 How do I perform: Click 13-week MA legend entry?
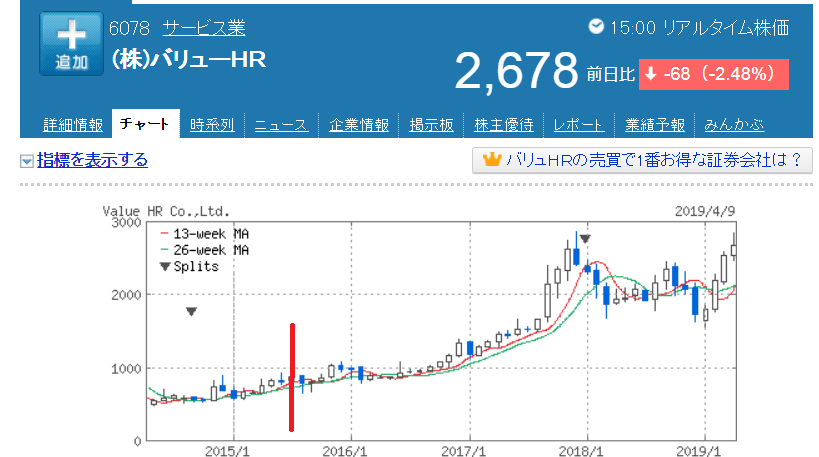coord(204,233)
